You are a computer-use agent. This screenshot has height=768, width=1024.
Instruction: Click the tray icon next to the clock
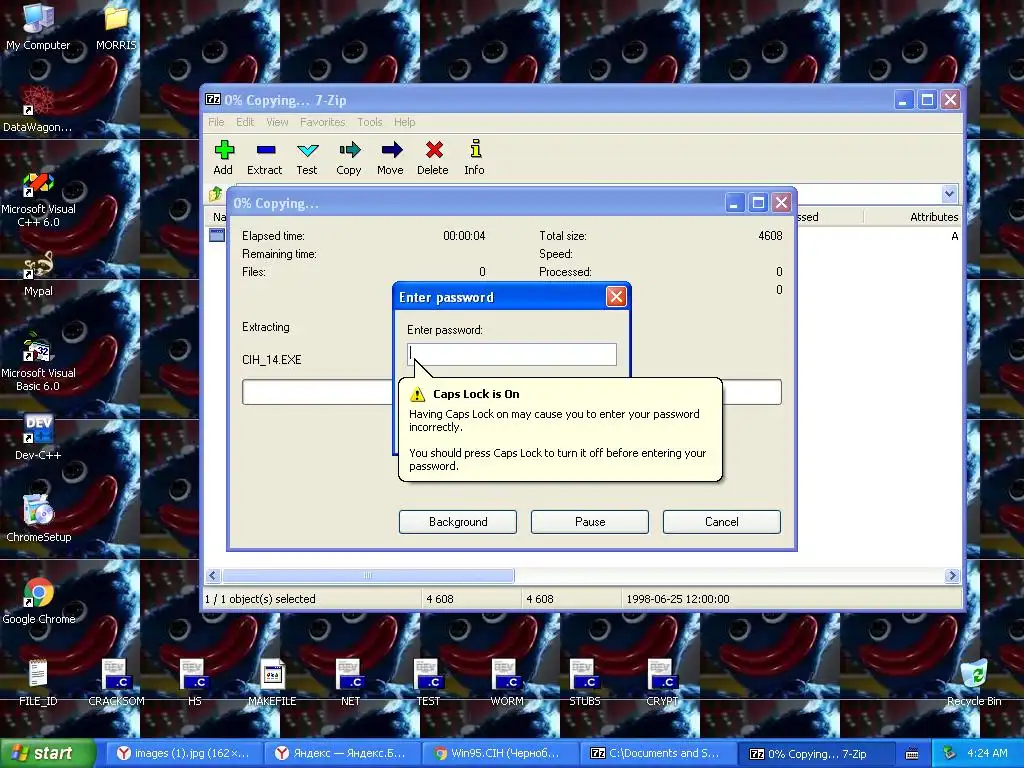[950, 753]
